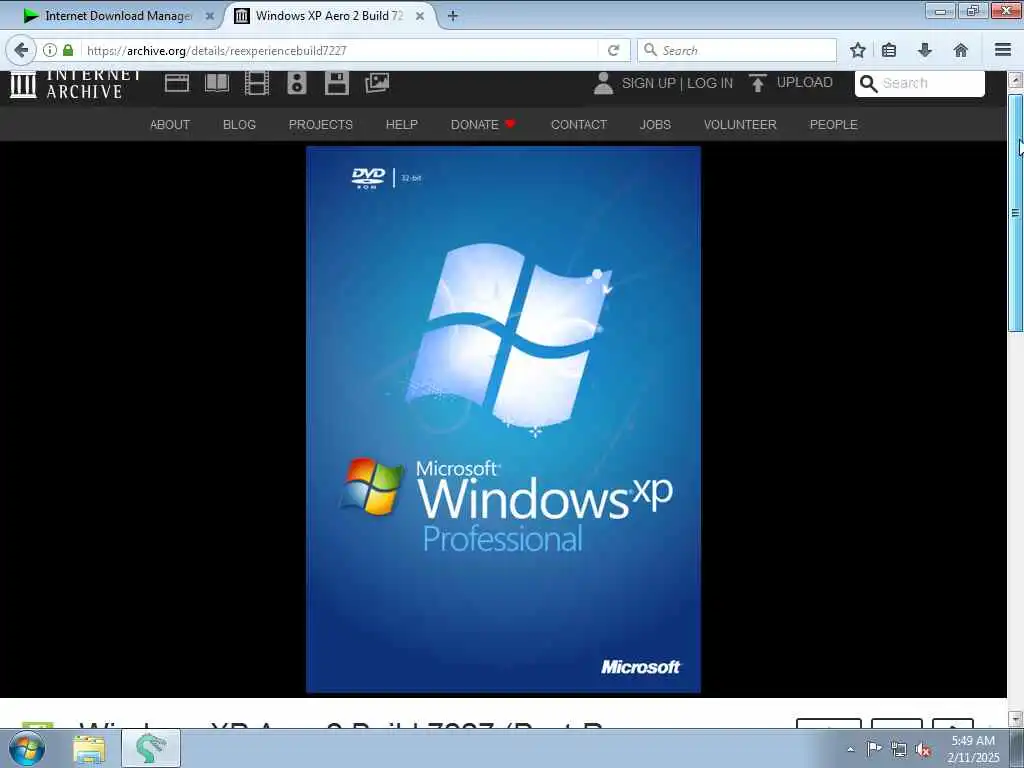Close the Internet Download Manager tab
Image resolution: width=1024 pixels, height=768 pixels.
(210, 16)
